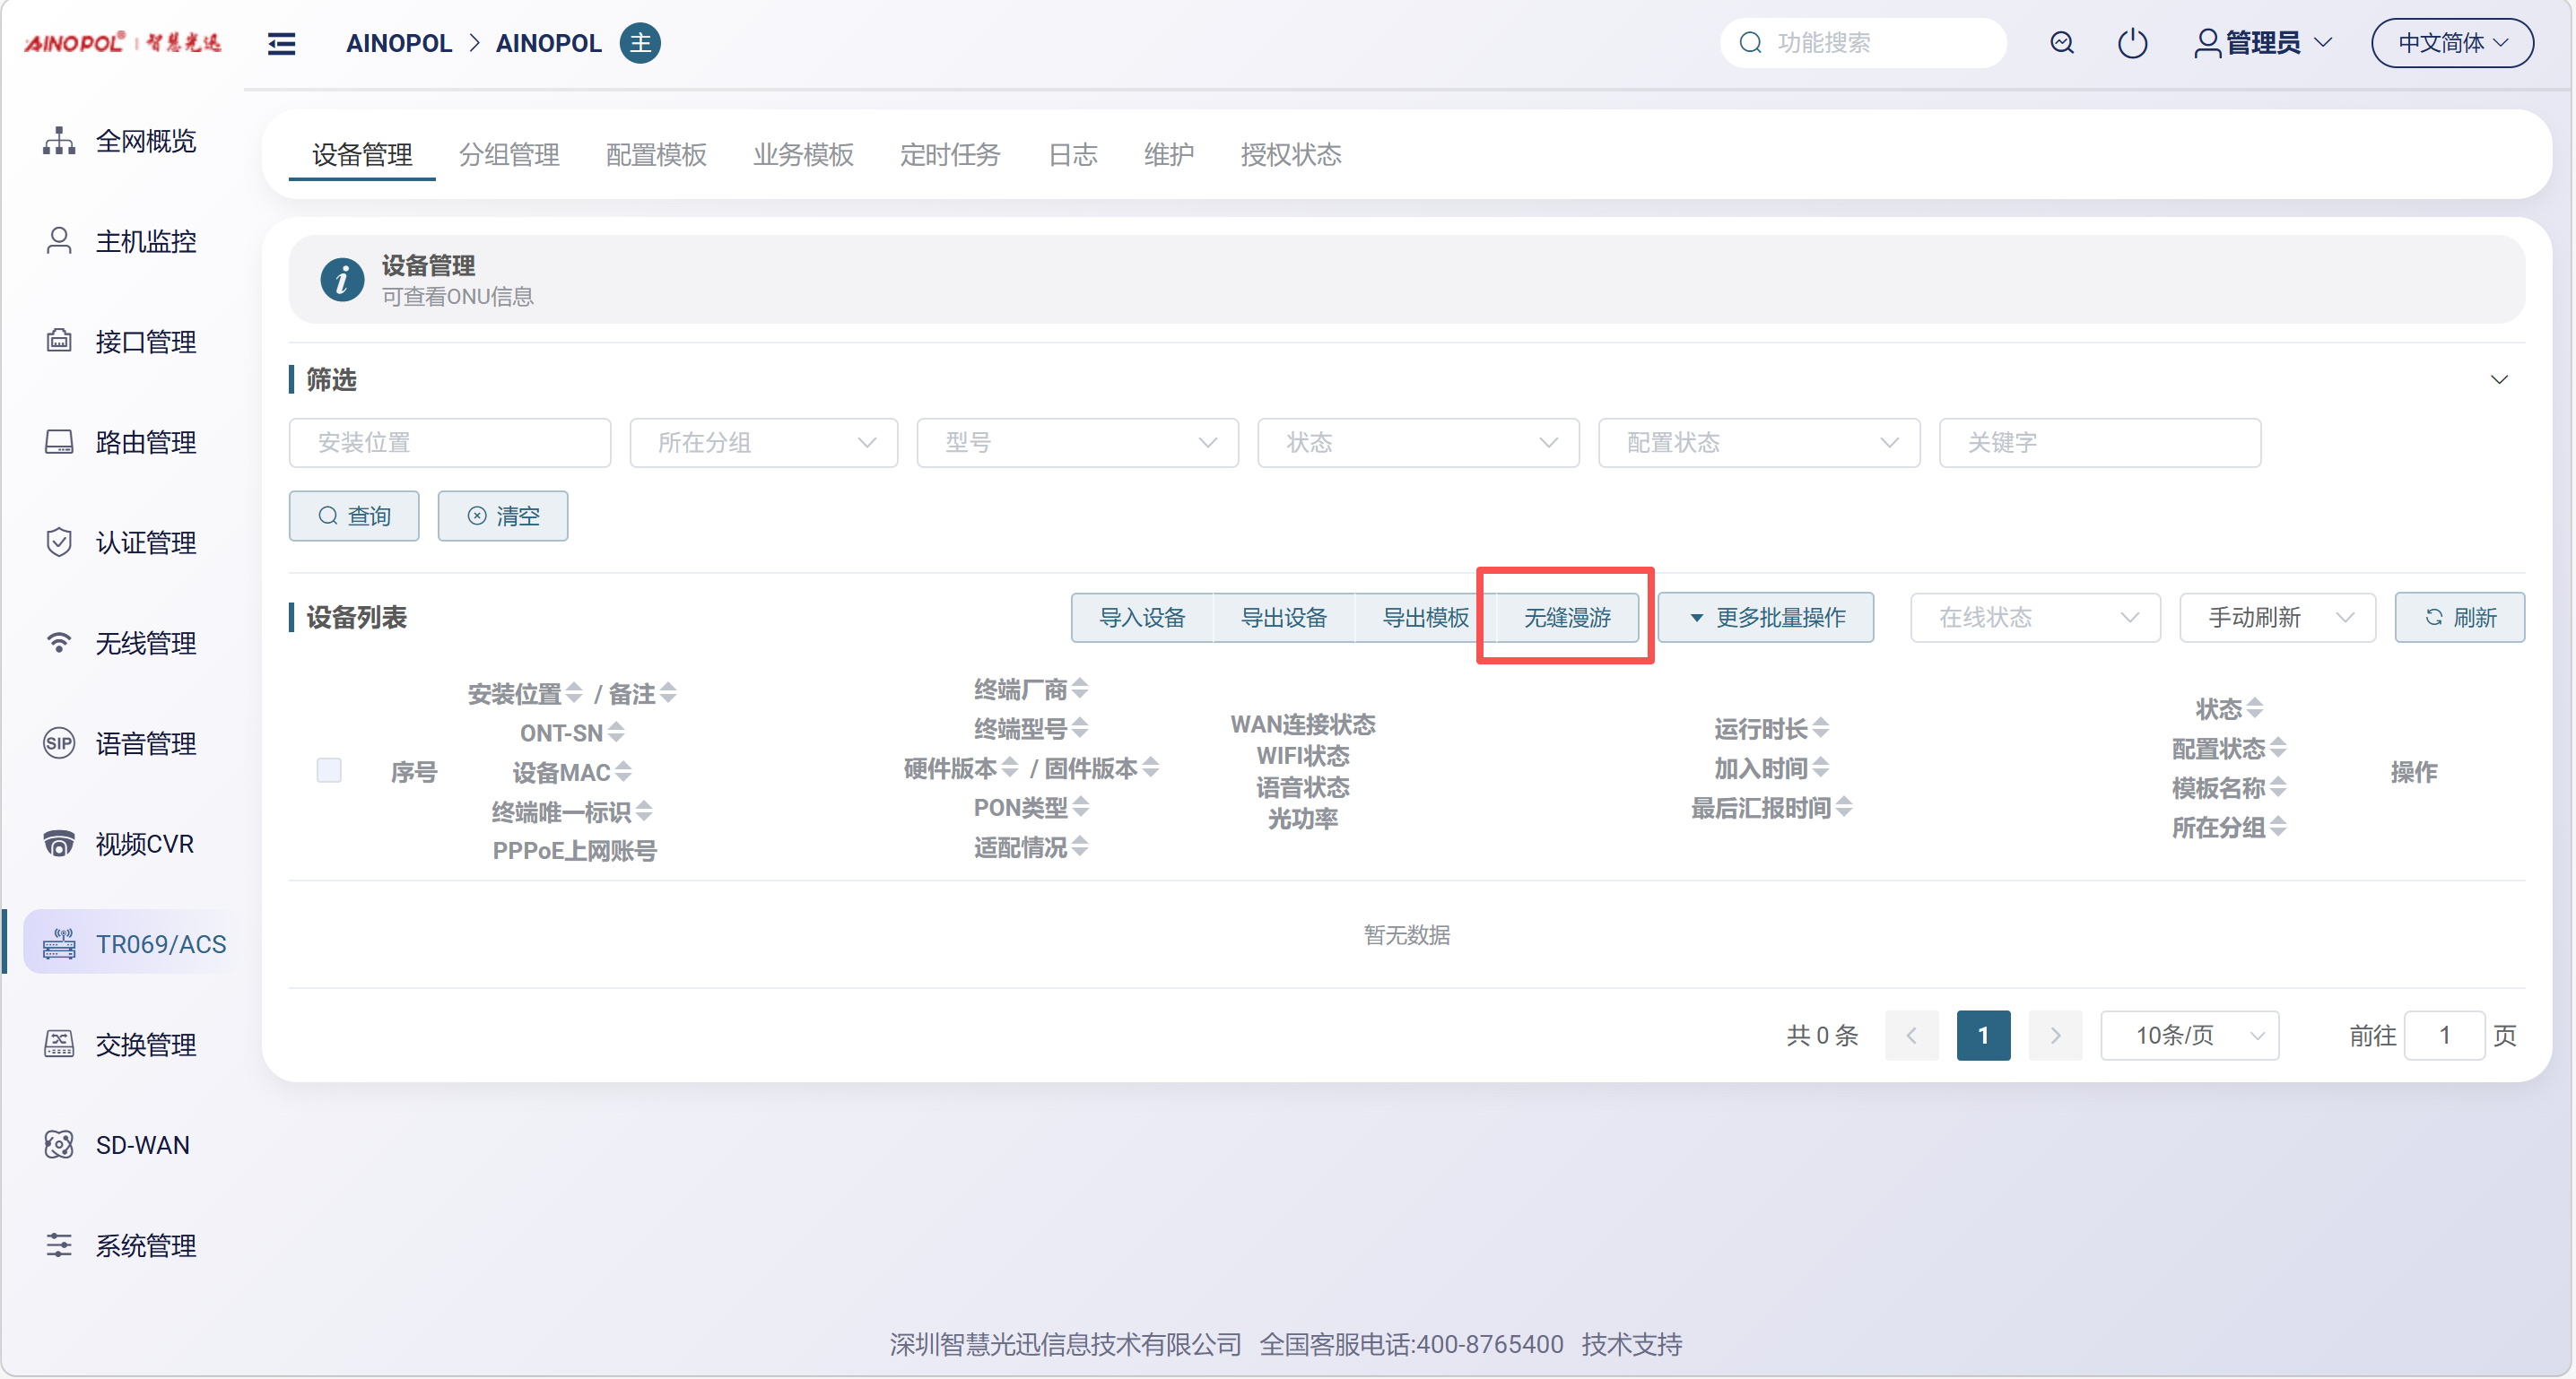Sort by 运行时长 column arrows

[1820, 728]
